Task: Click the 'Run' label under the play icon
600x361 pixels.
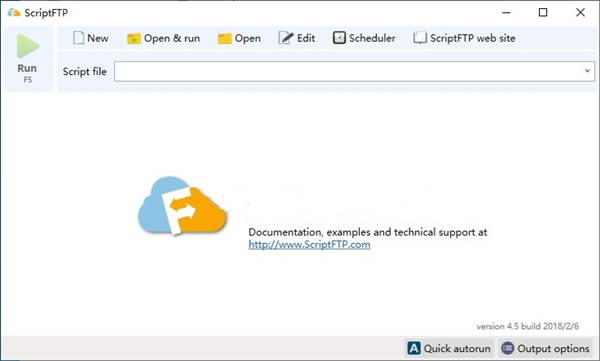Action: coord(27,68)
